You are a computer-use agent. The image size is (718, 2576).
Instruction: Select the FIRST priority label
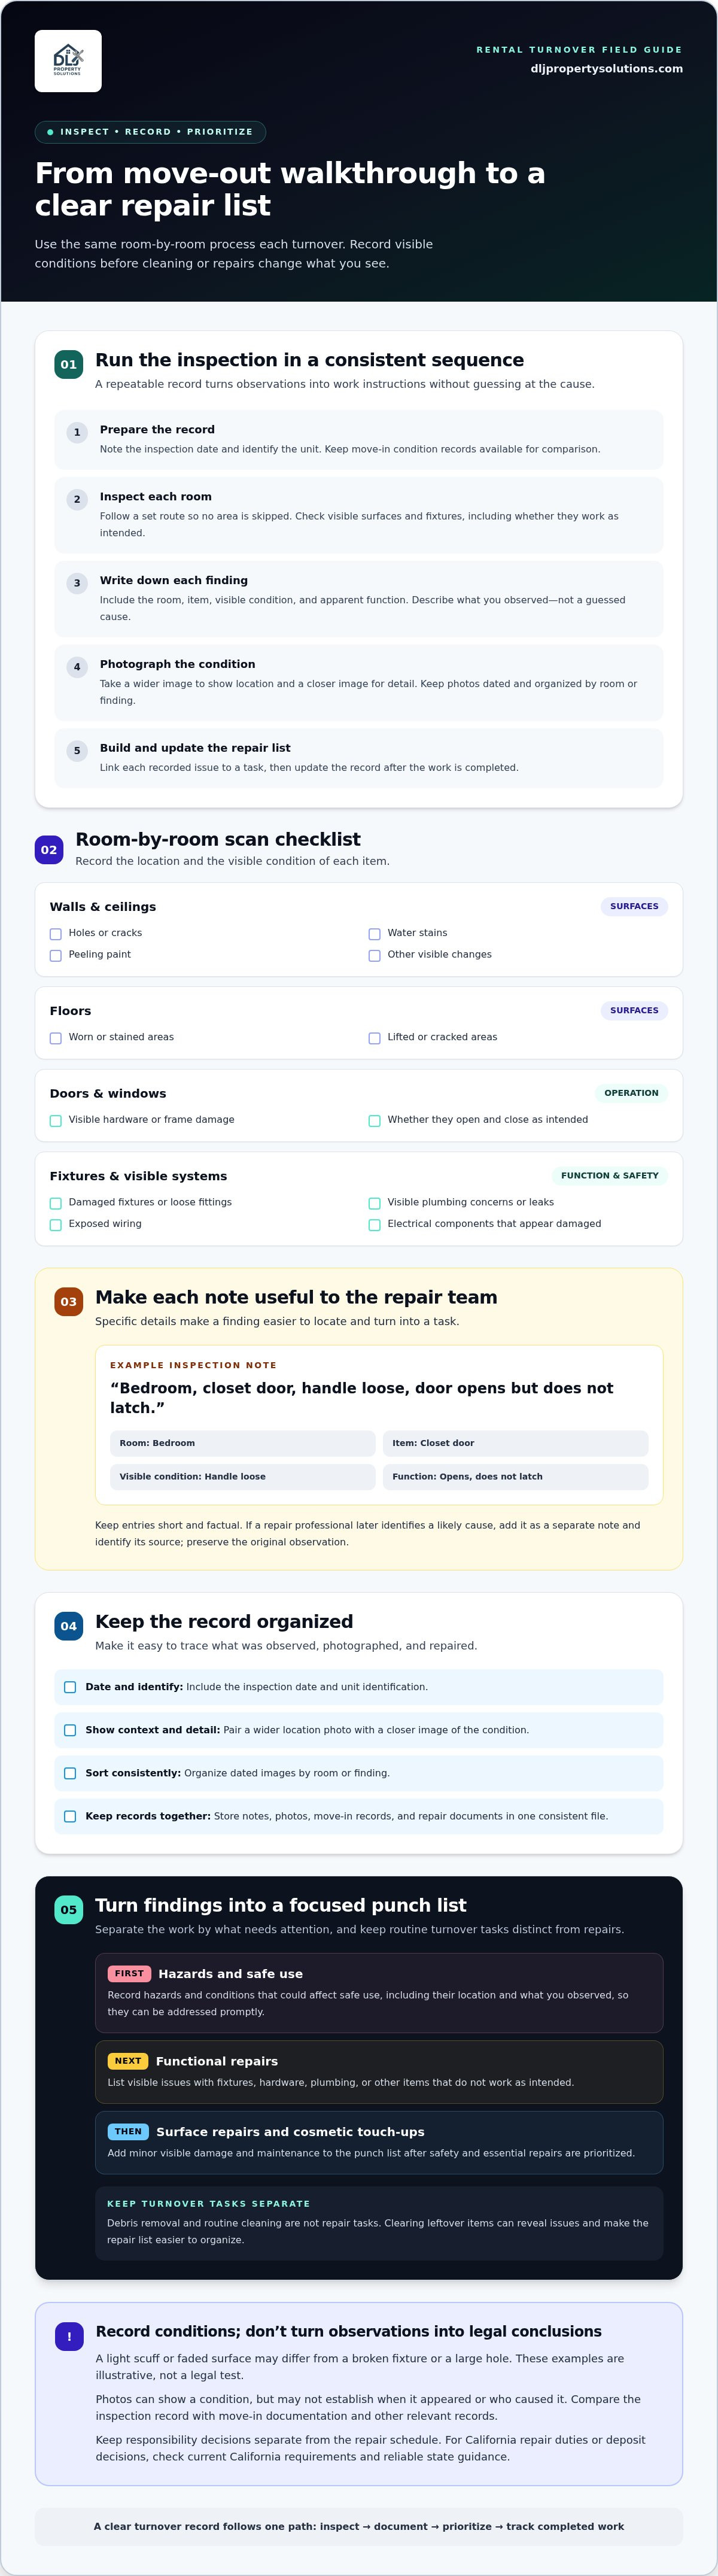click(129, 1974)
